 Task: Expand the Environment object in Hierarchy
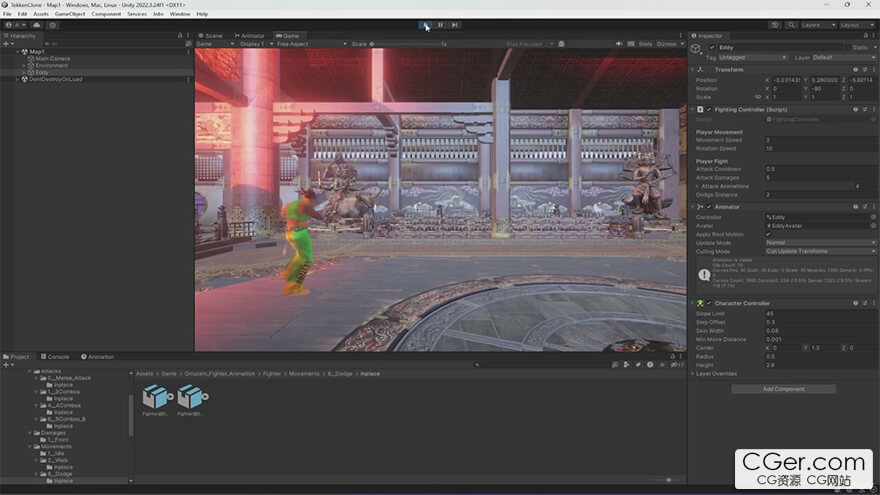24,66
